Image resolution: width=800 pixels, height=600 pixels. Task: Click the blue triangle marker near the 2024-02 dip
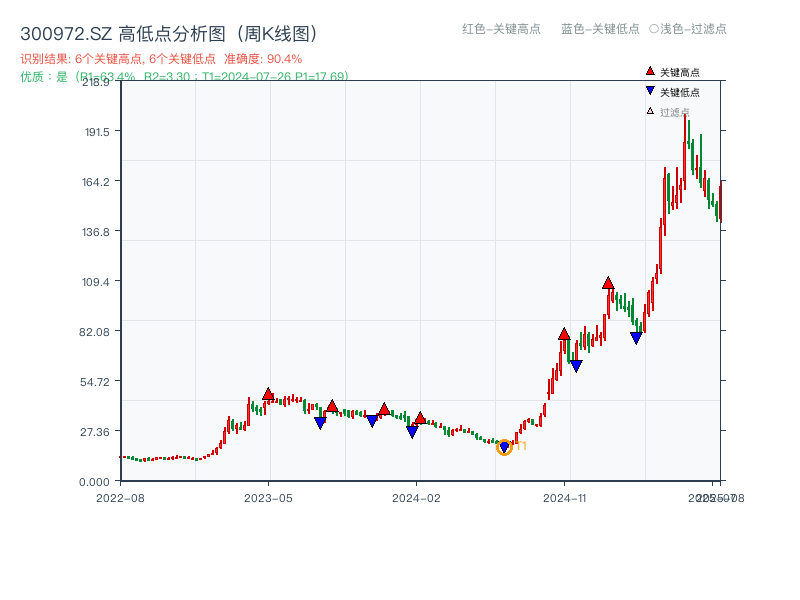[x=411, y=432]
